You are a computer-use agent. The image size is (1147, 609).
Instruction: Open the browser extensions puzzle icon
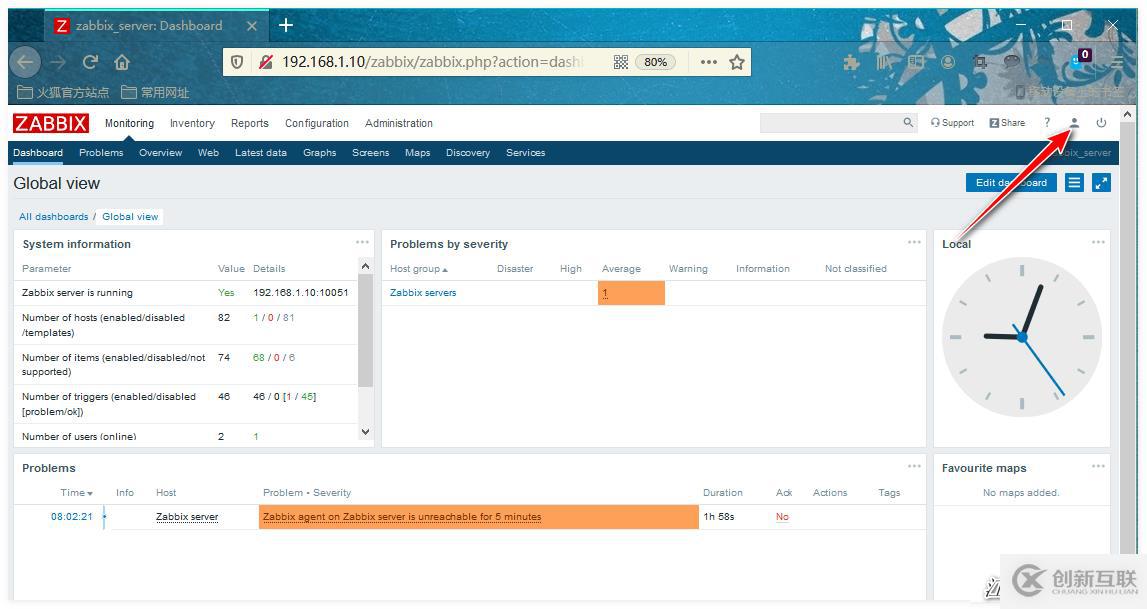[851, 62]
